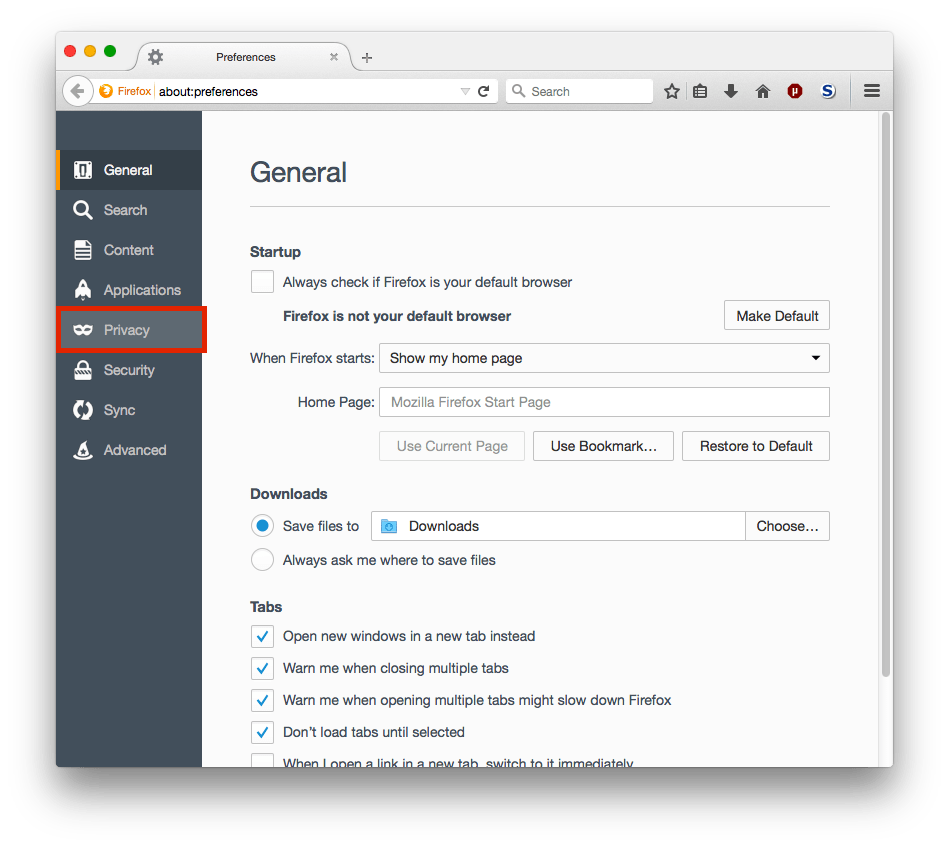This screenshot has height=847, width=949.
Task: Open the hamburger menu
Action: coord(872,91)
